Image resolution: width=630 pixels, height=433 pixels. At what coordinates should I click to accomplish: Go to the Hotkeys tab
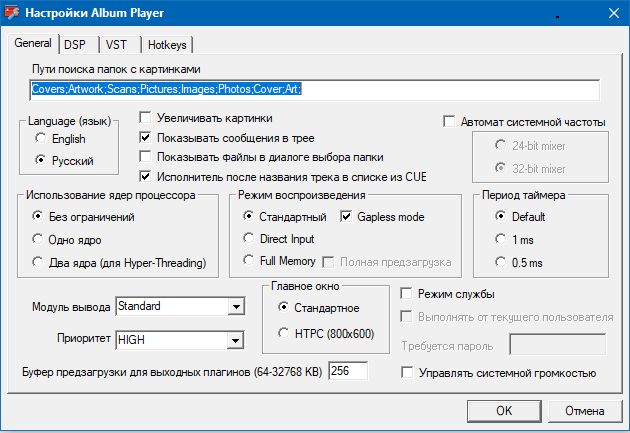166,45
